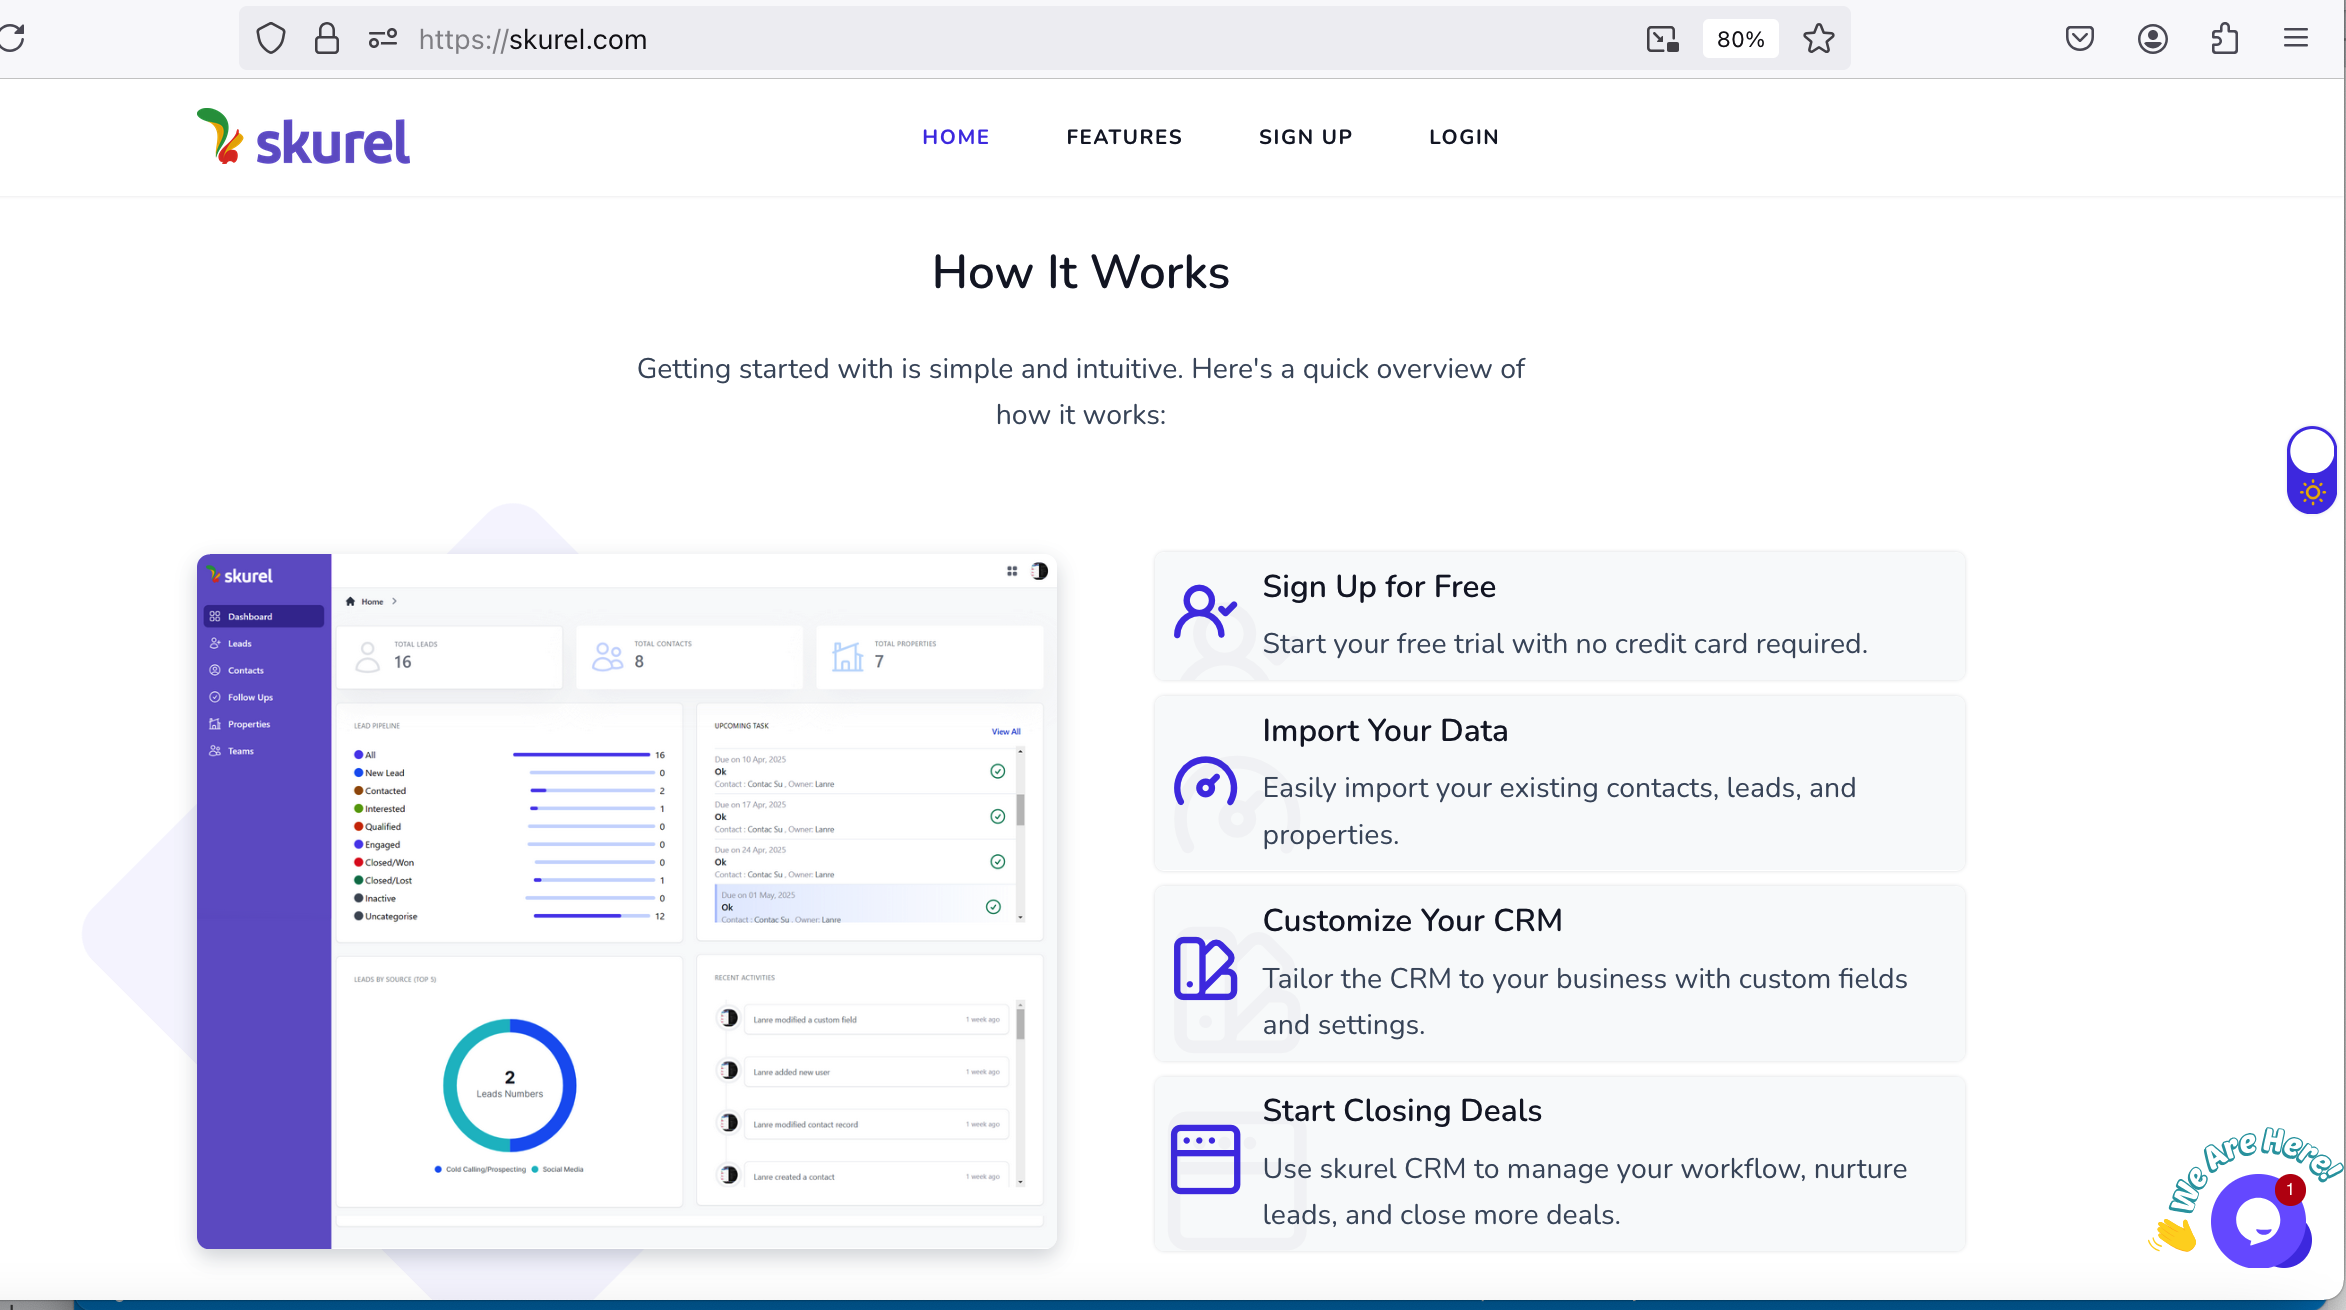Select the Customize Your CRM card heading
The height and width of the screenshot is (1310, 2346).
pos(1412,920)
